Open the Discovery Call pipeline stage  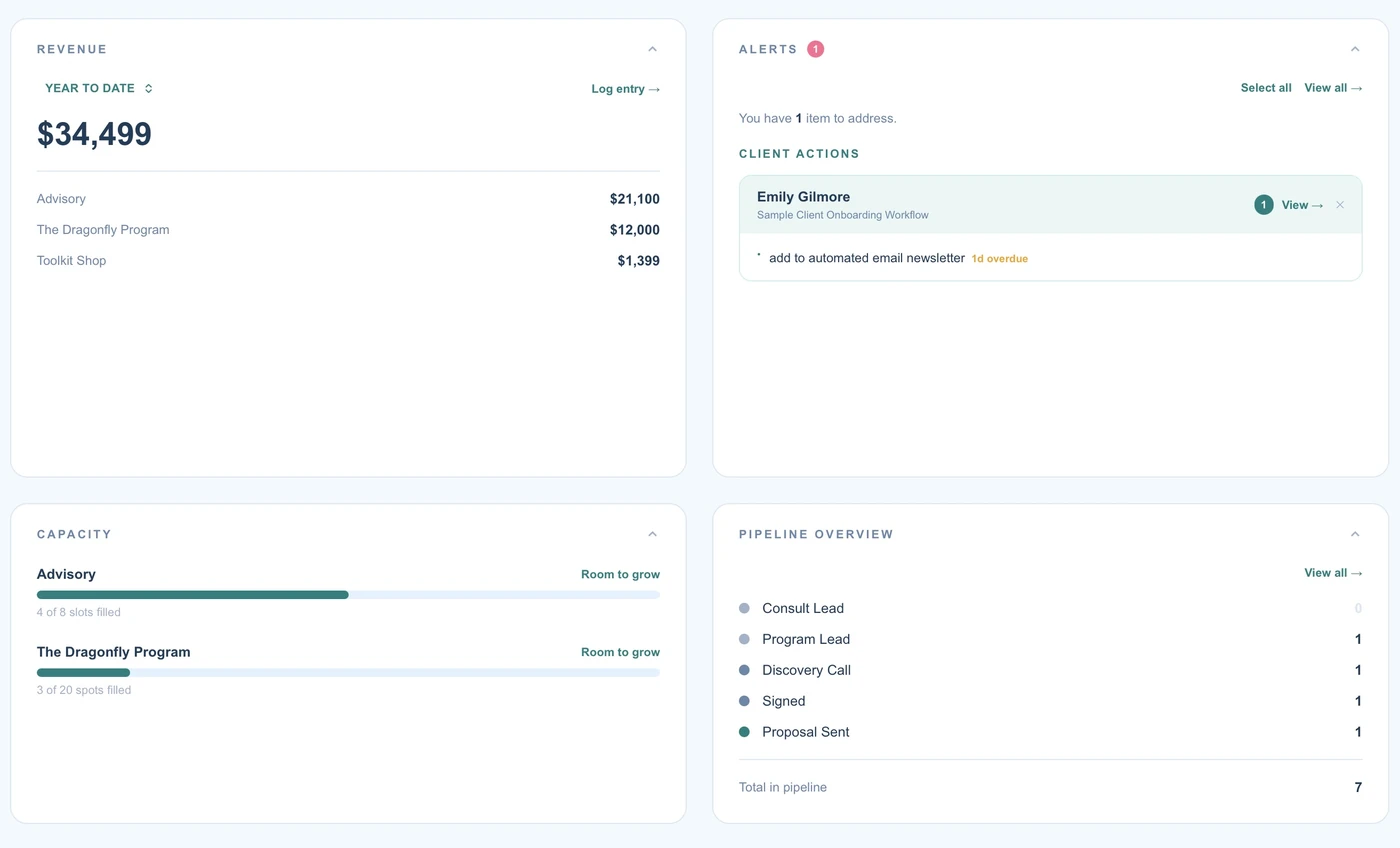[x=1050, y=670]
